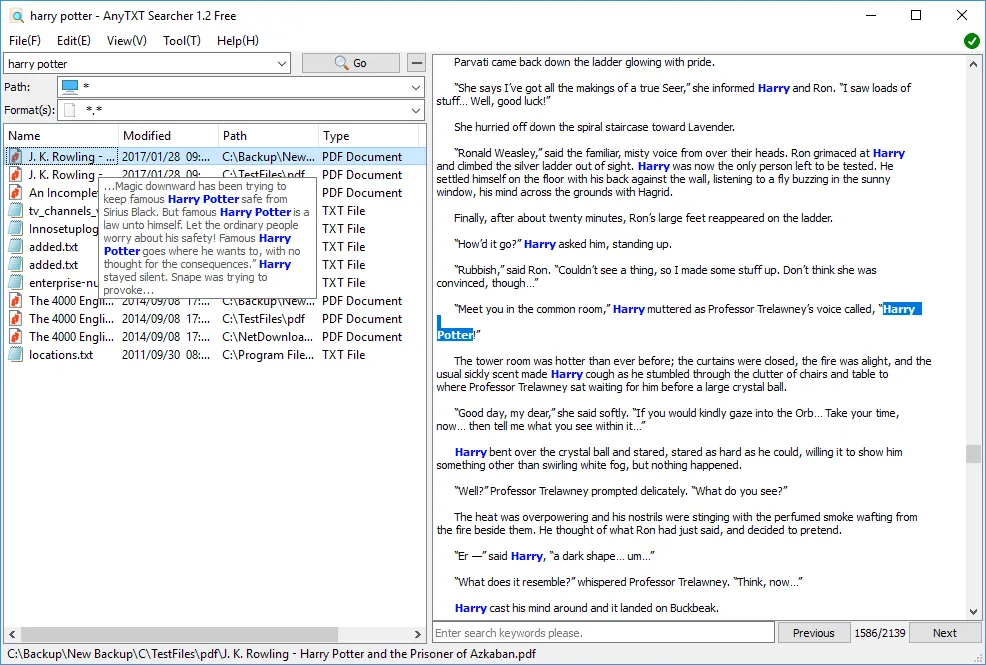986x665 pixels.
Task: Click text file icon of tv_channels row
Action: click(16, 211)
